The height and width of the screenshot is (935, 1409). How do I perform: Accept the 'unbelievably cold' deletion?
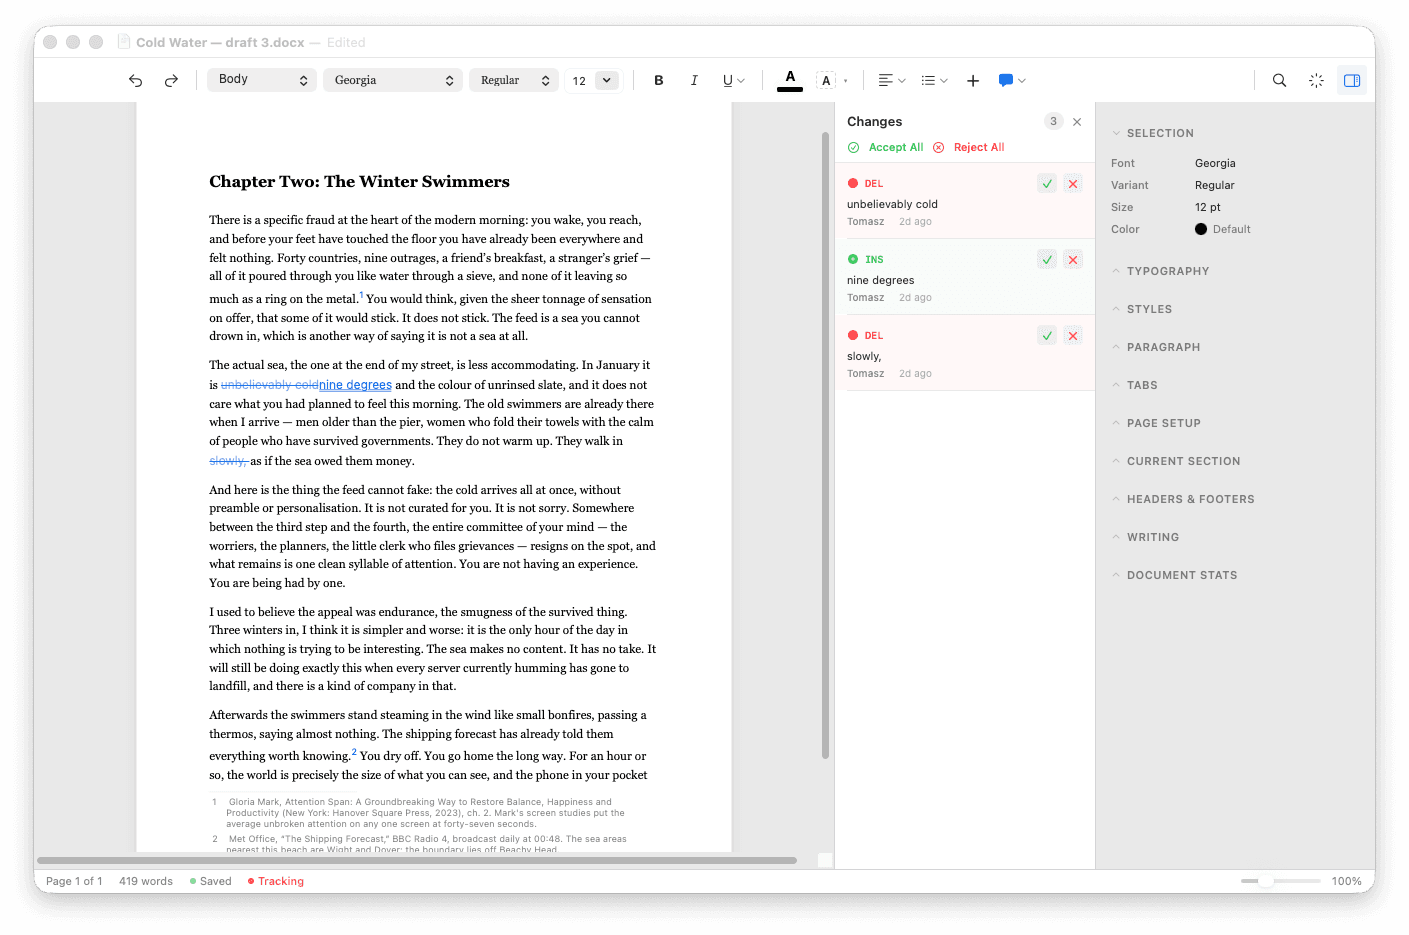pos(1047,184)
